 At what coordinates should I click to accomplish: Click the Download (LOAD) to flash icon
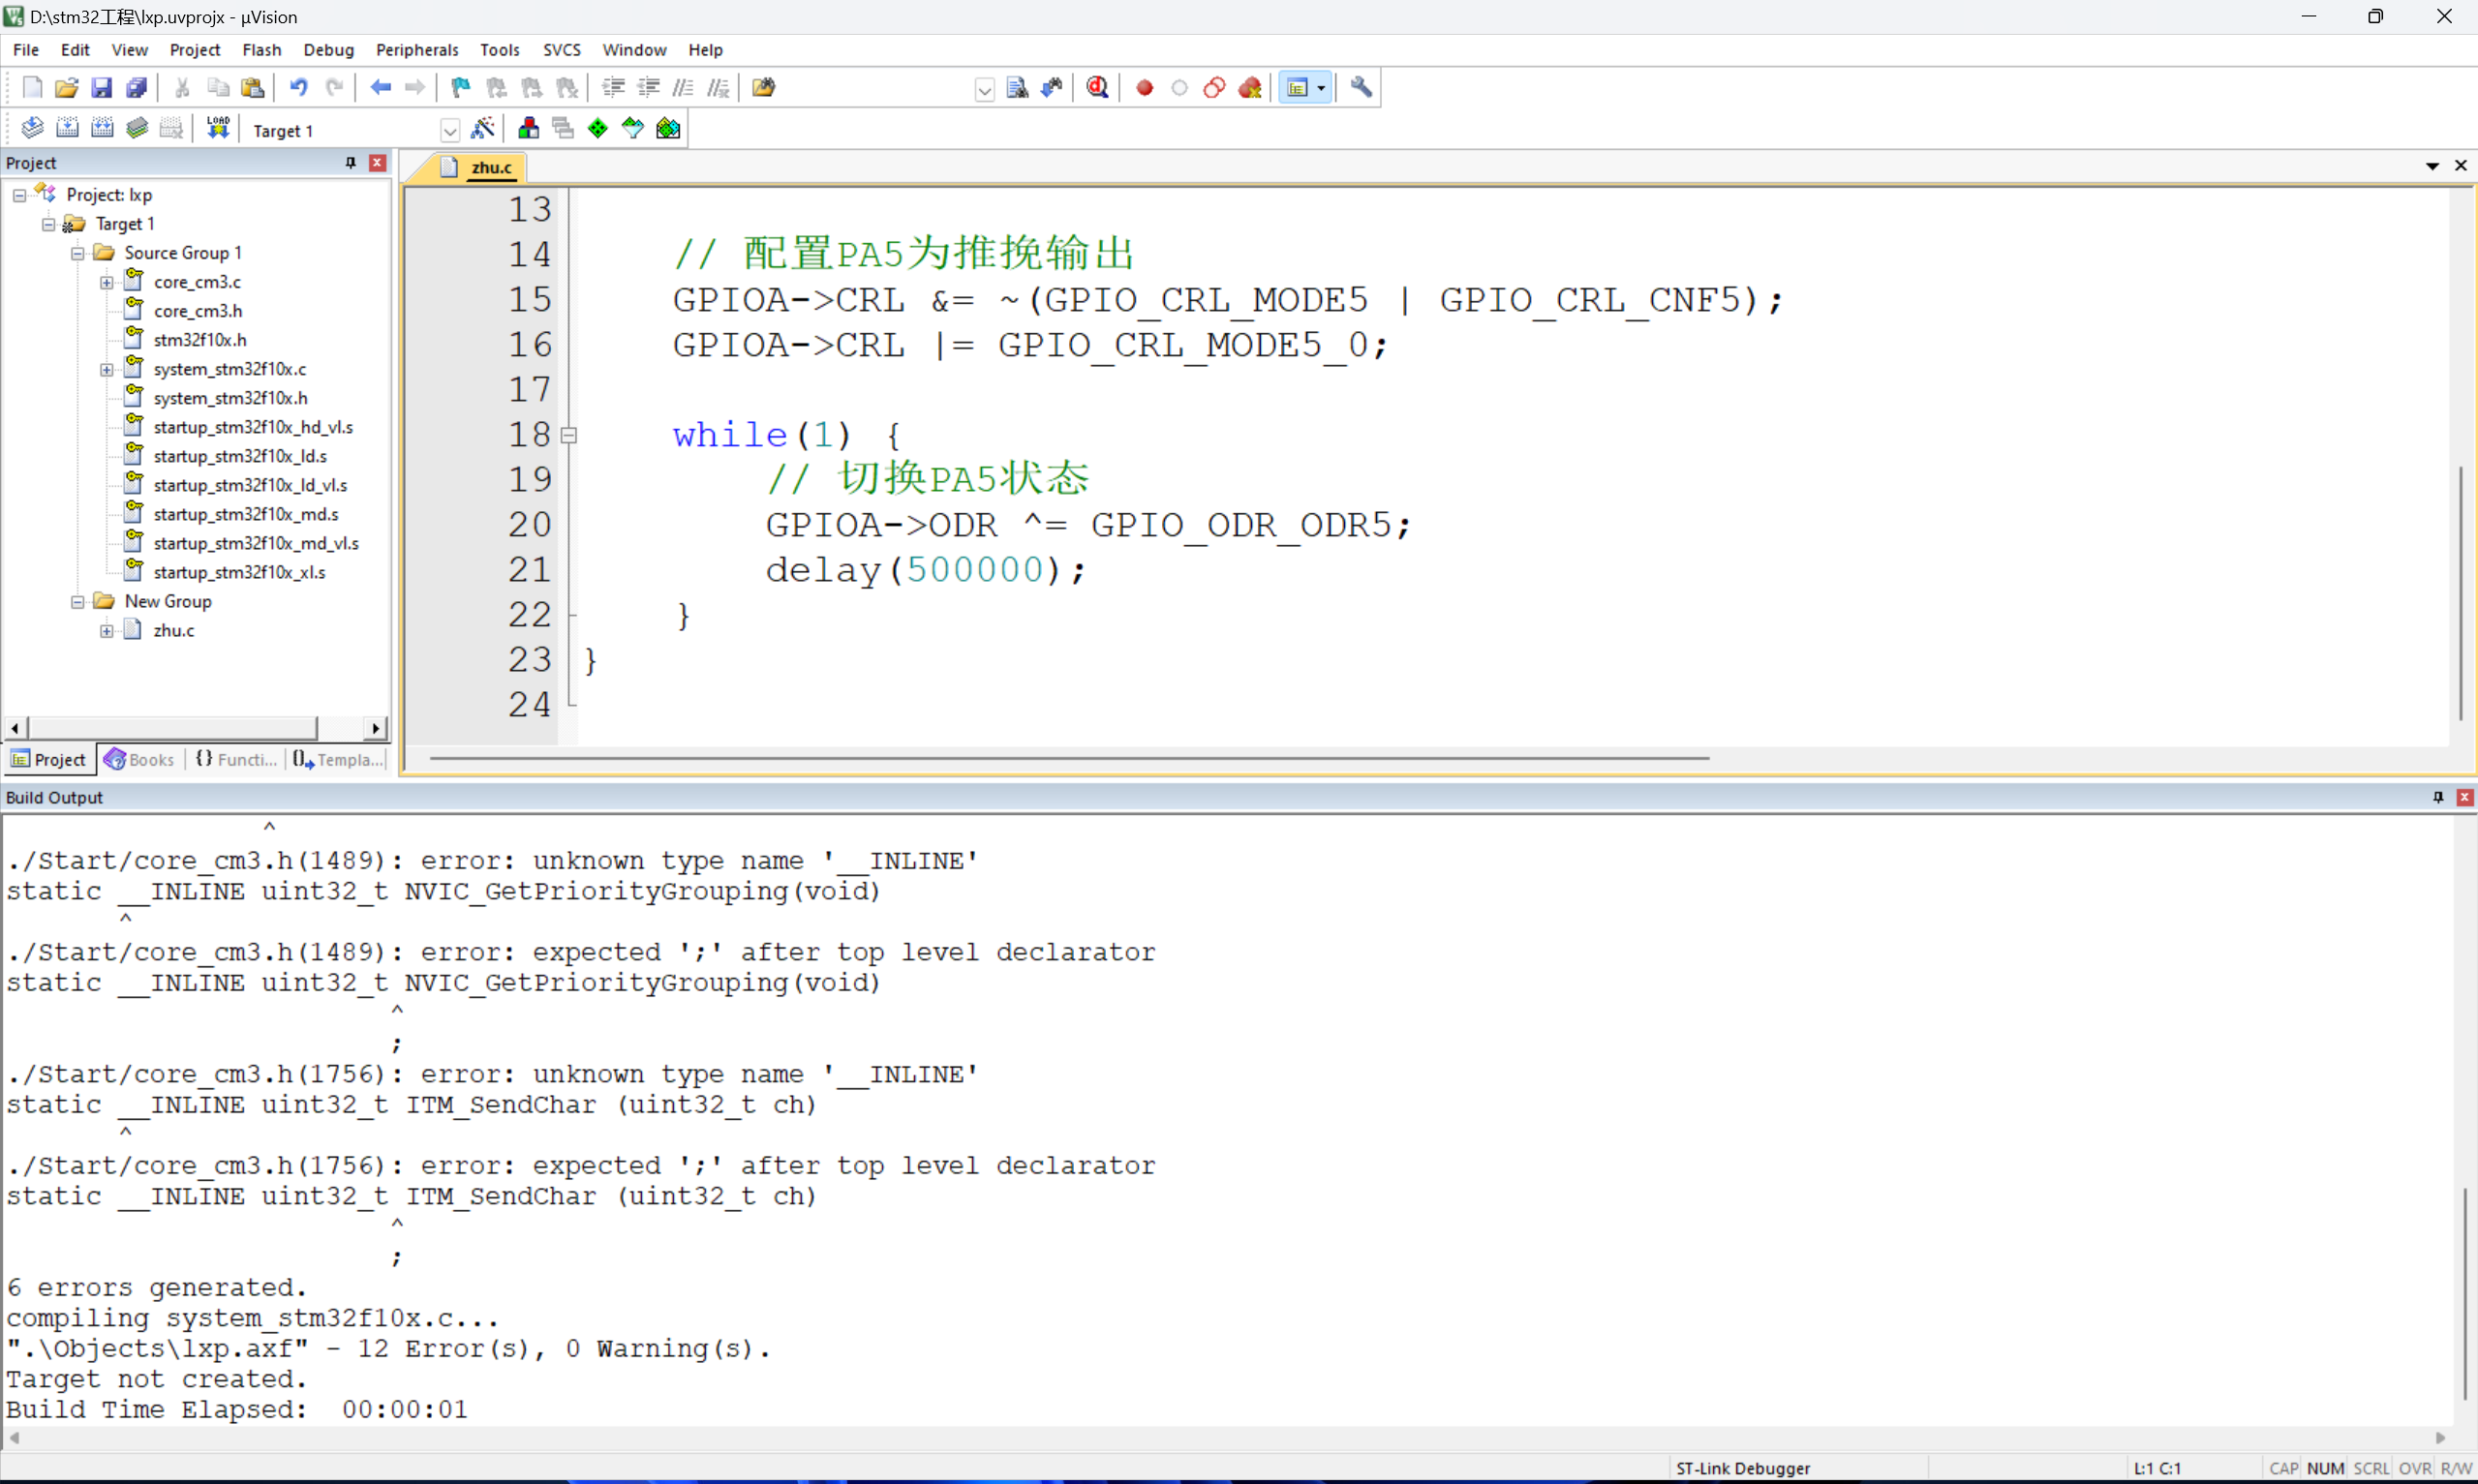click(x=217, y=128)
